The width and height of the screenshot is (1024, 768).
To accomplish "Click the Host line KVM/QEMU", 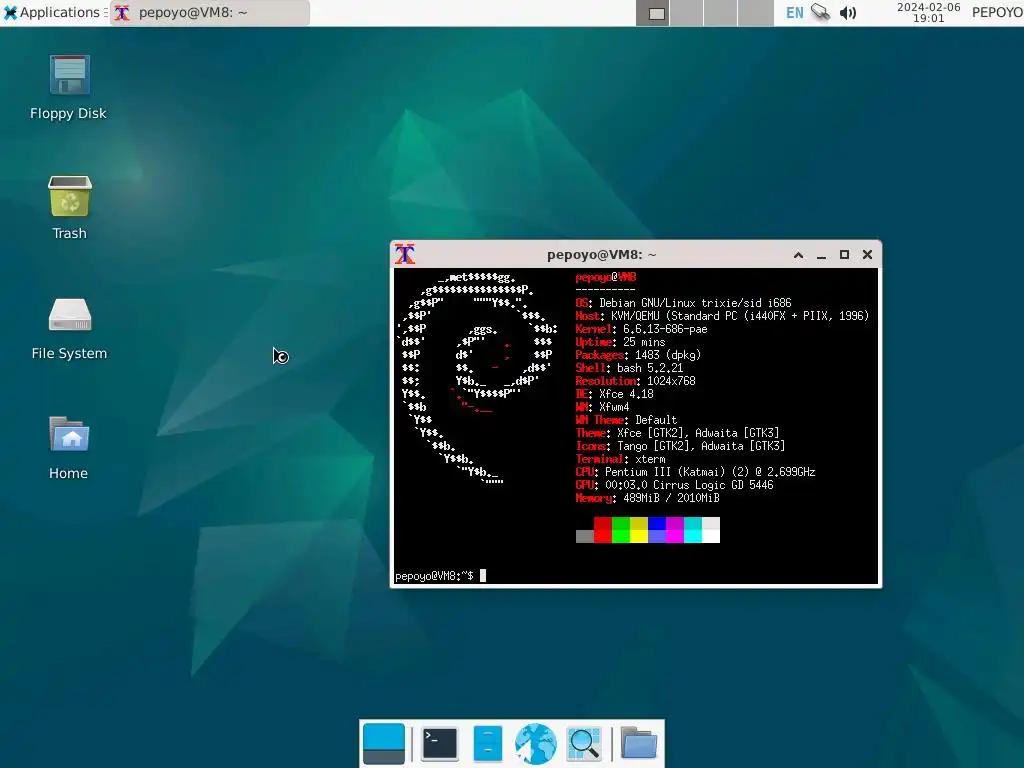I will click(722, 316).
